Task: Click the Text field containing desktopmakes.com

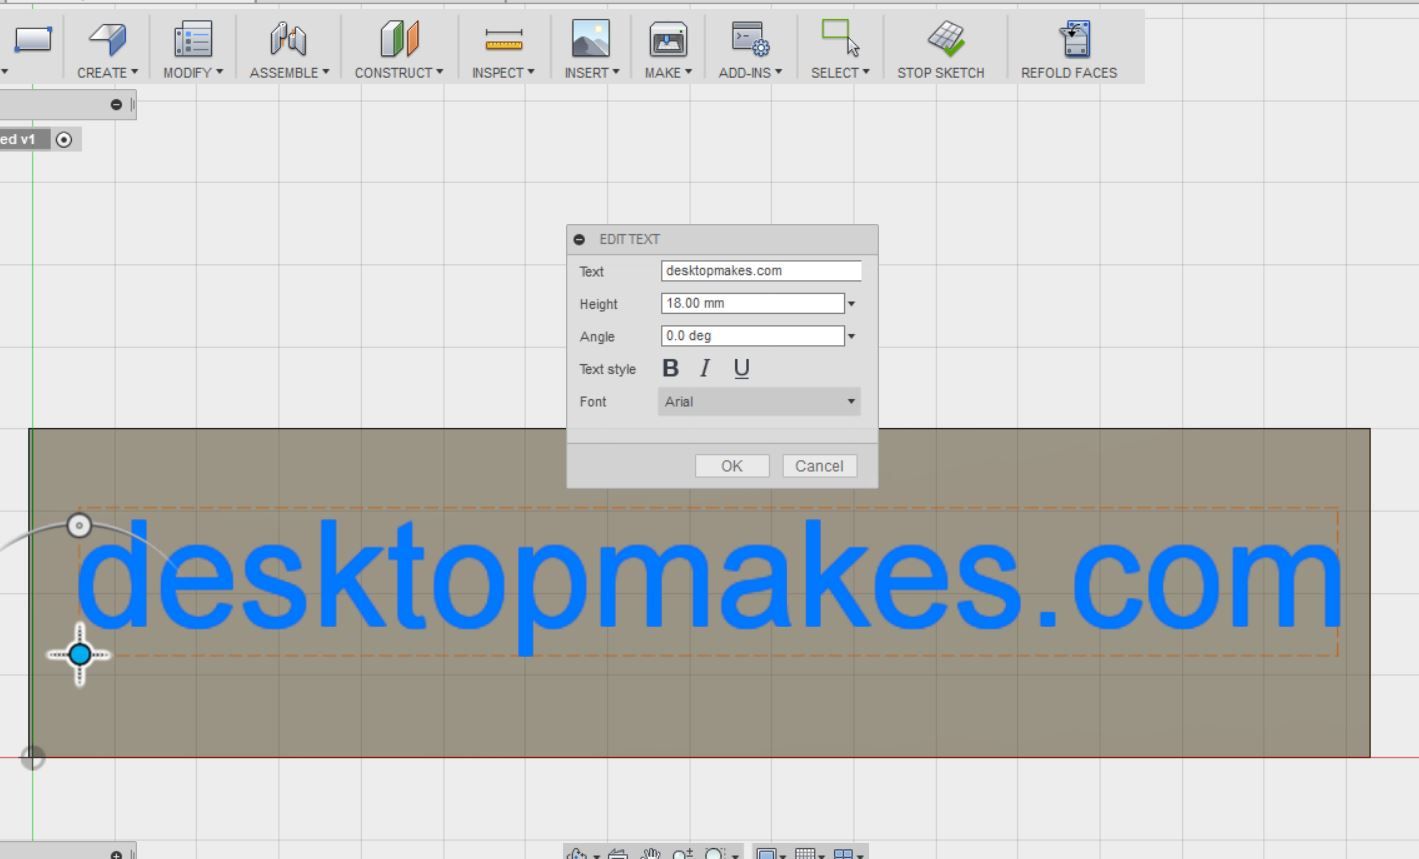Action: click(760, 270)
